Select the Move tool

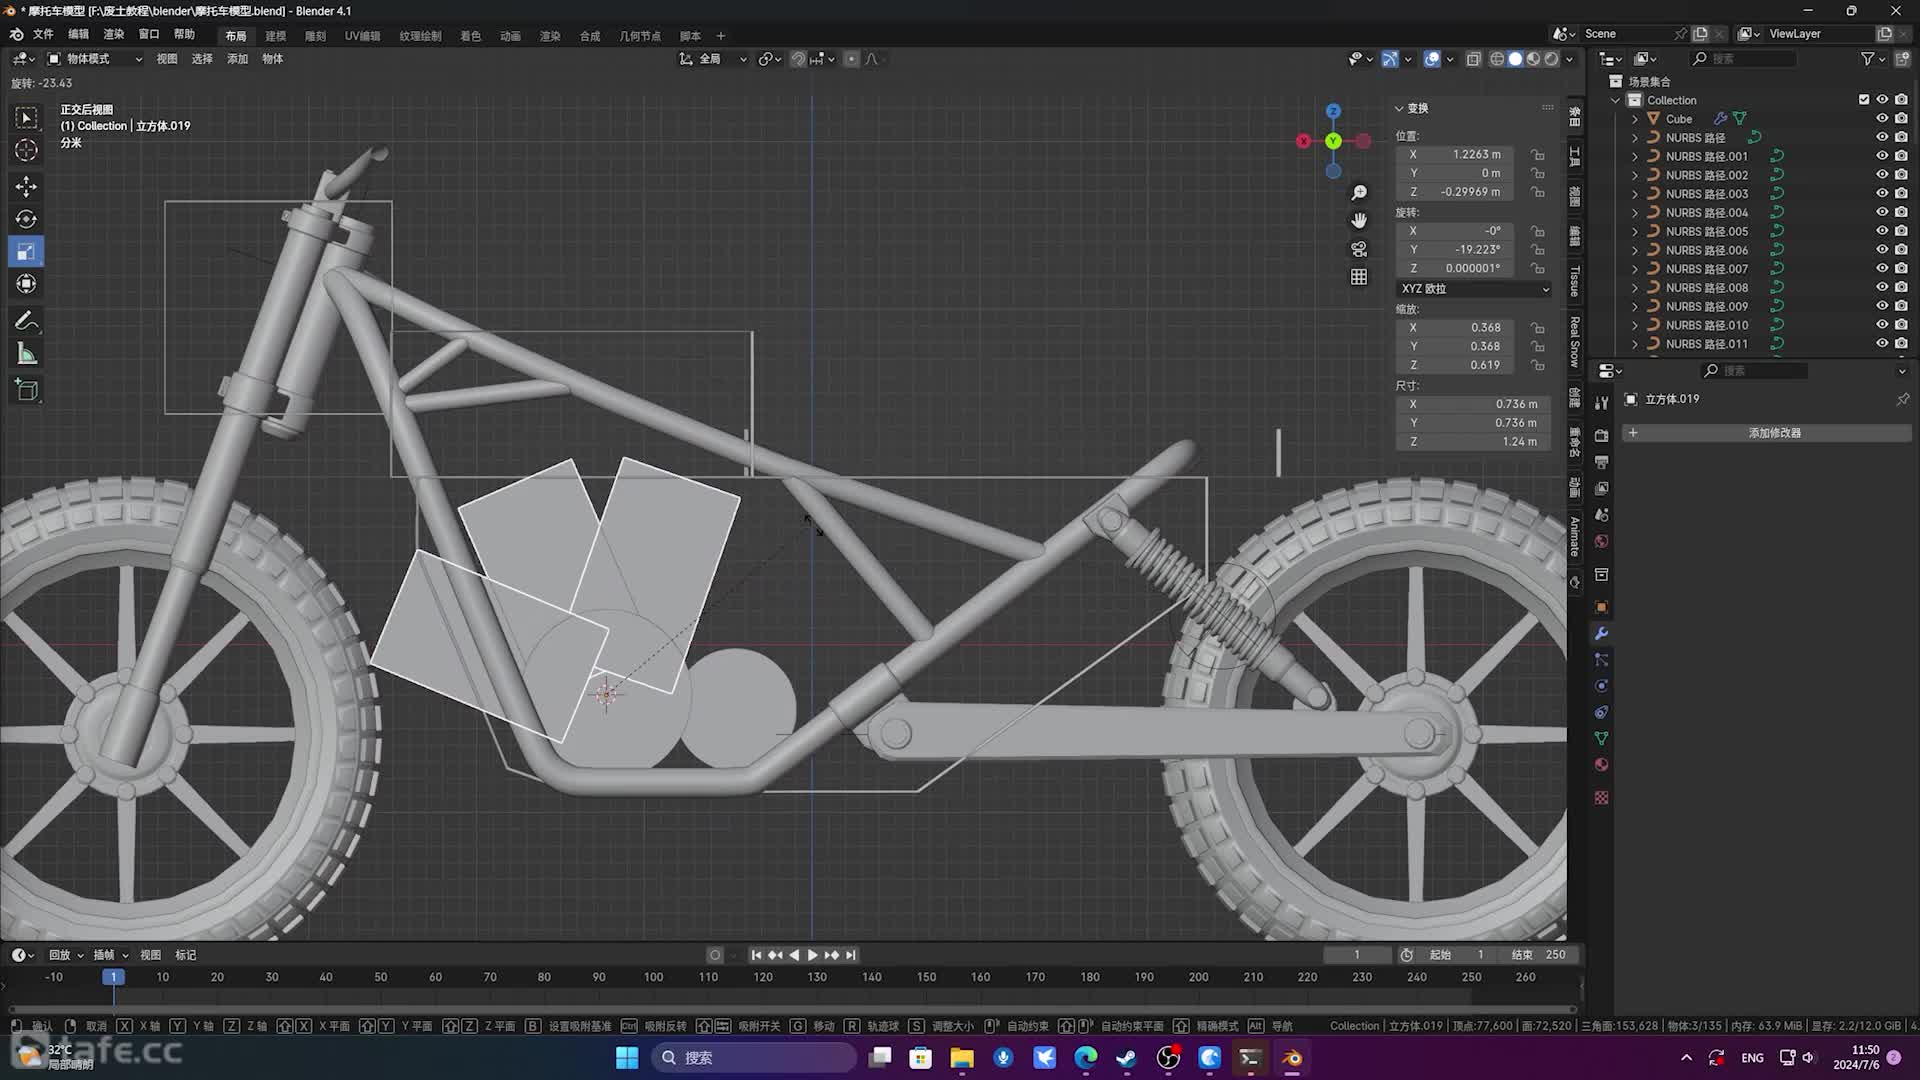click(x=27, y=187)
